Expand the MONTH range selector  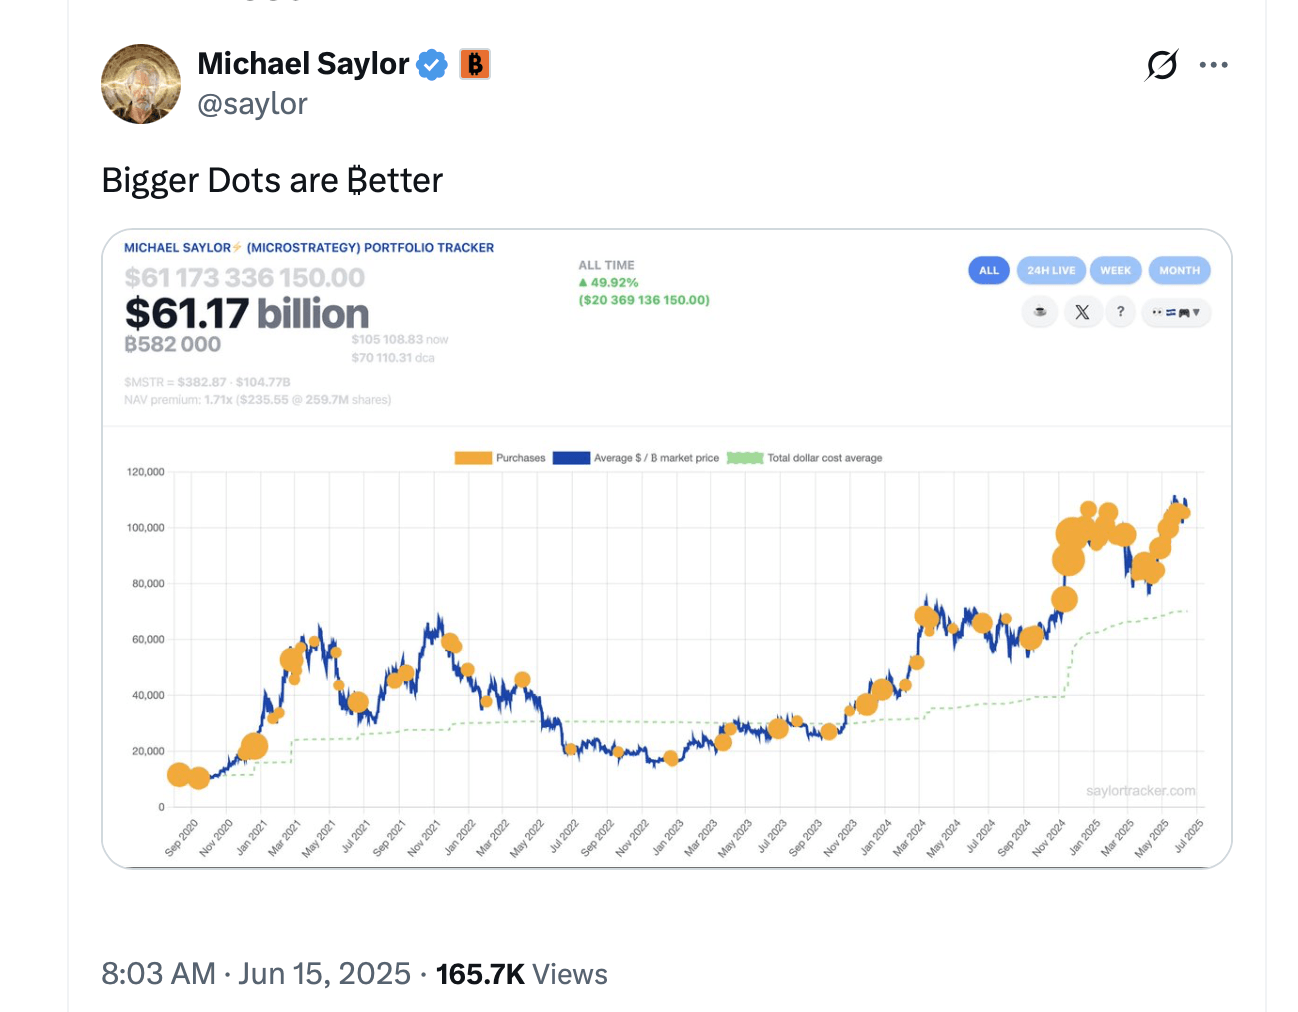coord(1179,270)
